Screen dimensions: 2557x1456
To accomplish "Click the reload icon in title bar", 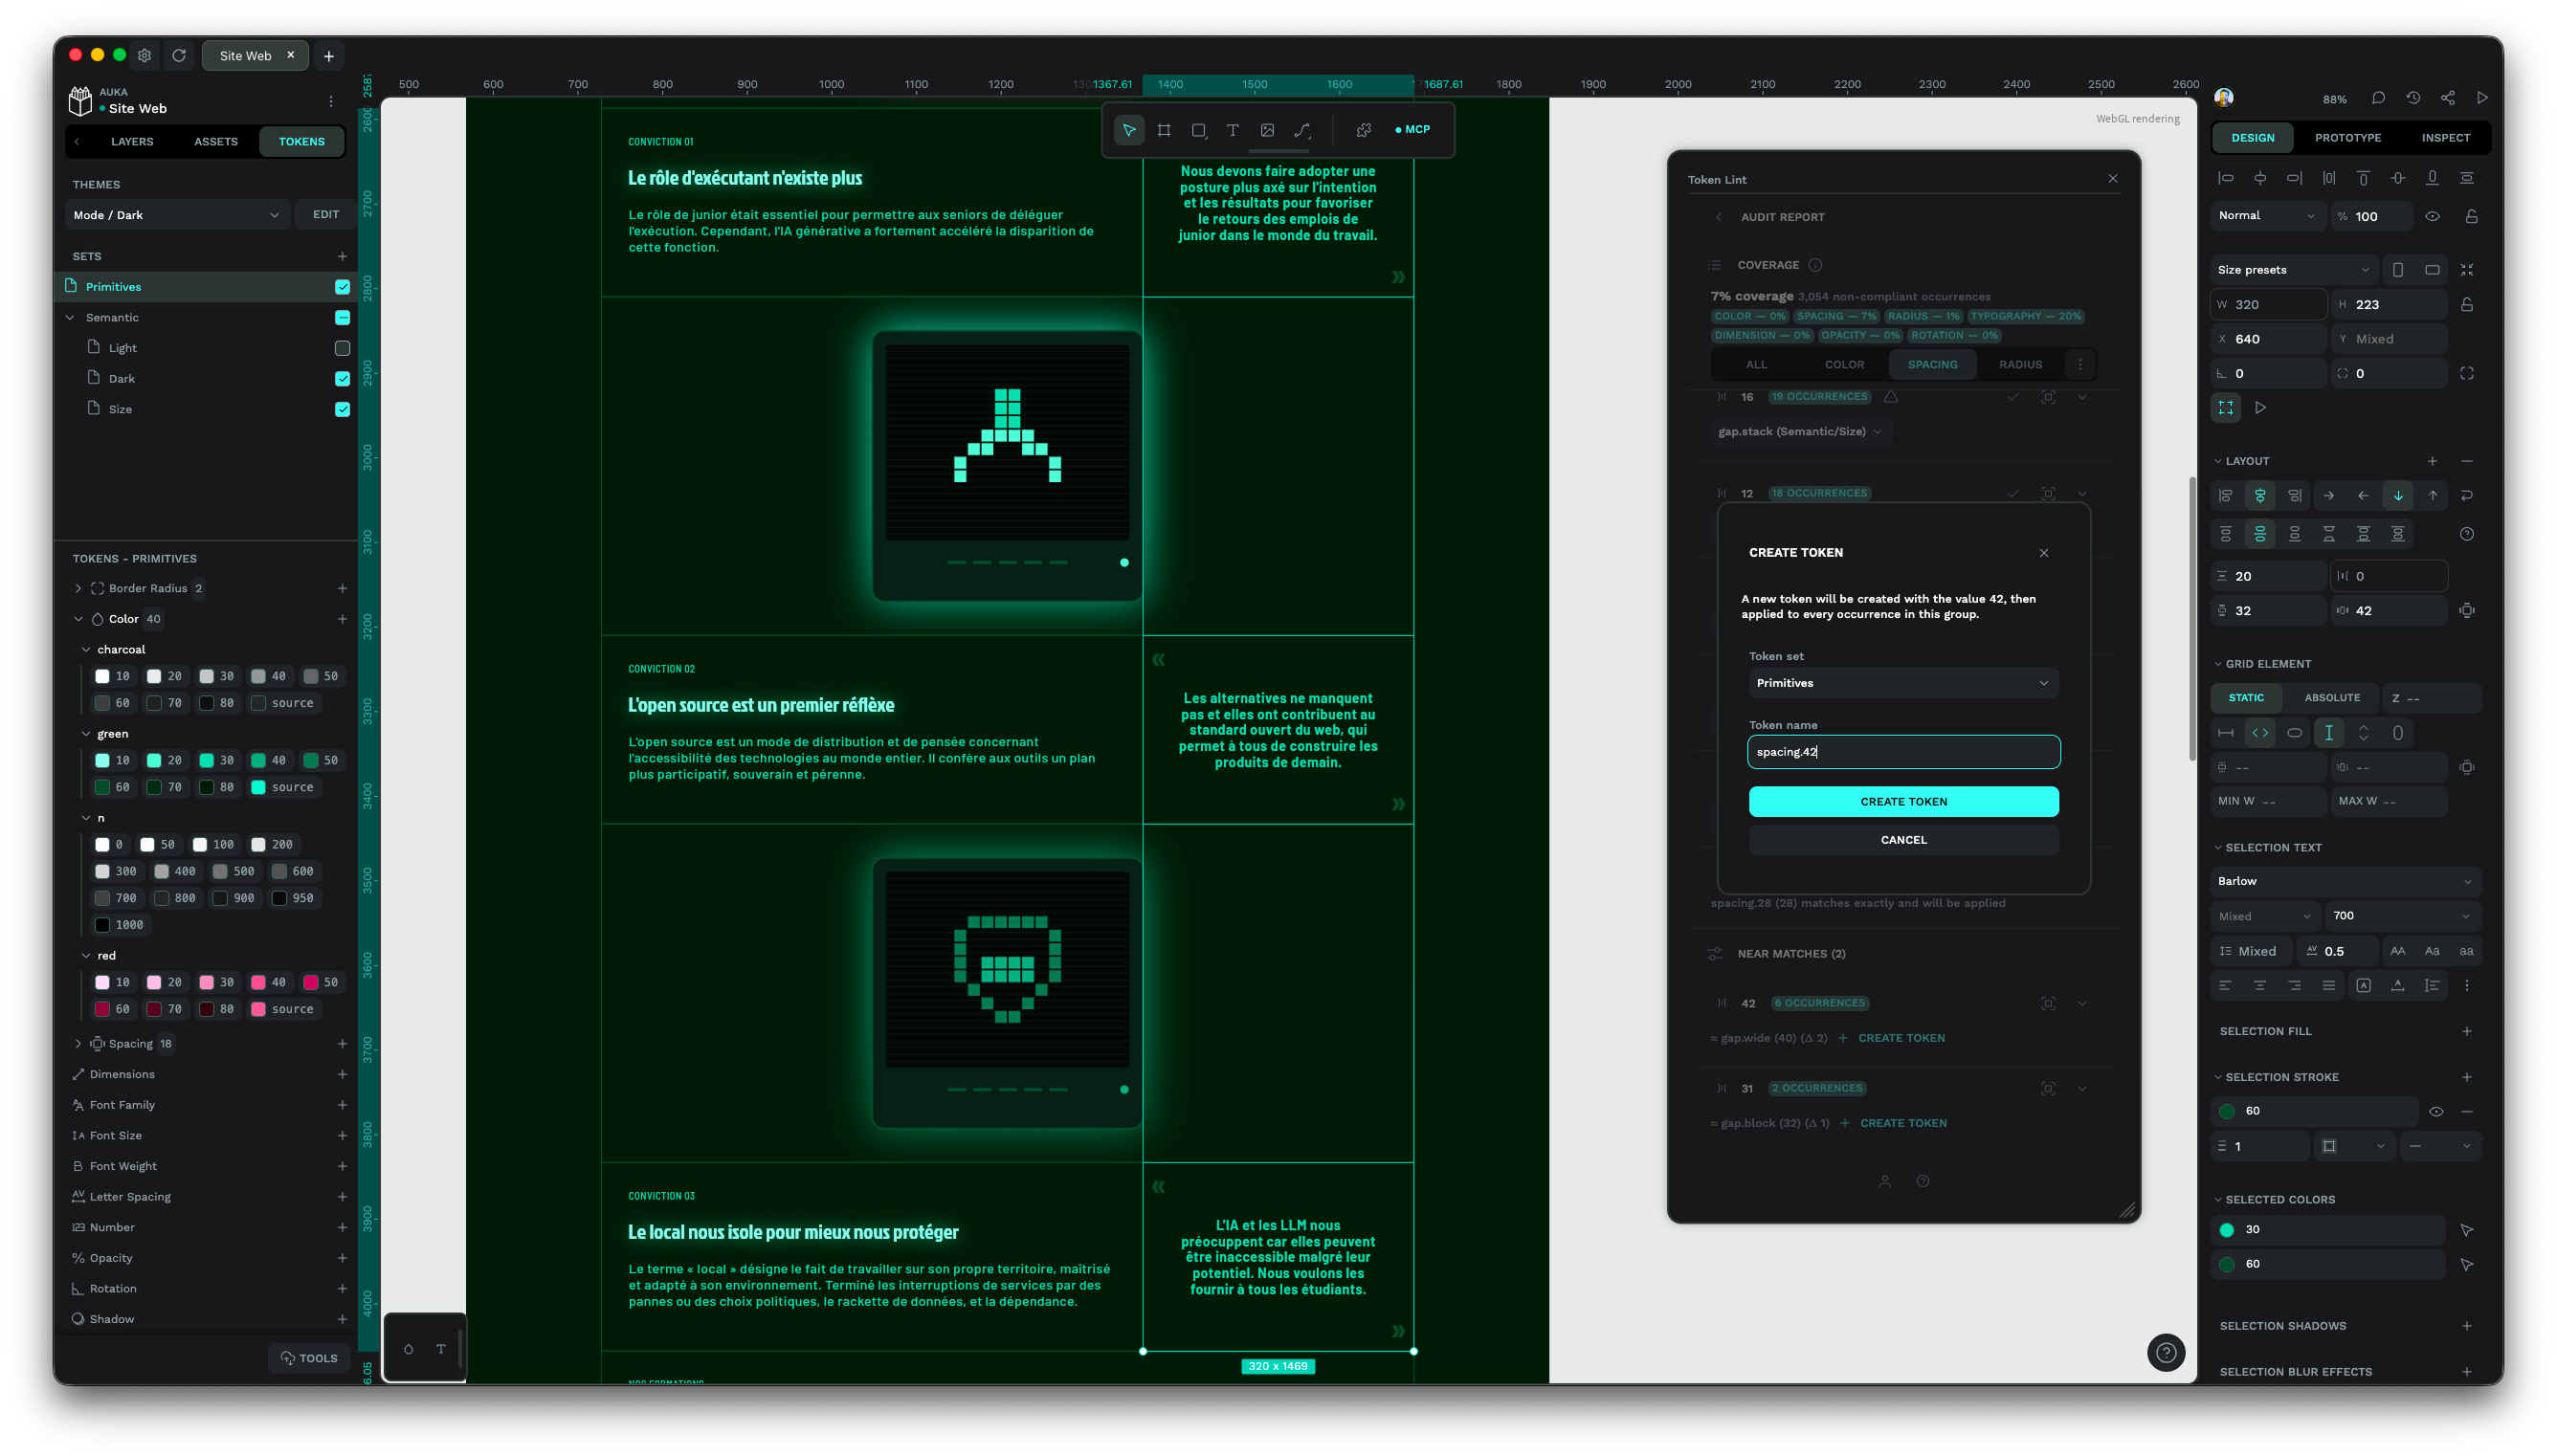I will click(x=179, y=55).
